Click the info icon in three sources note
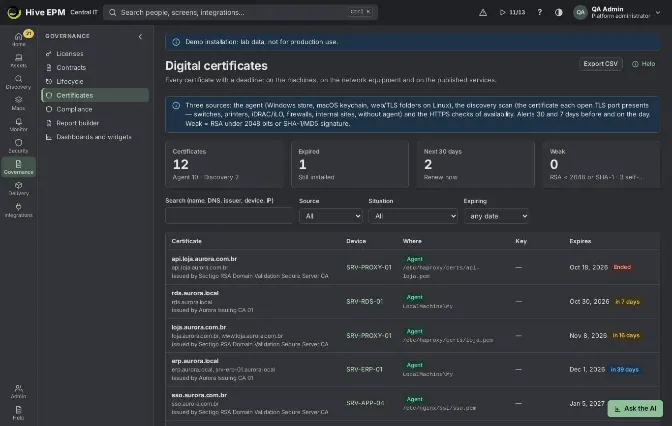672x426 pixels. click(176, 105)
